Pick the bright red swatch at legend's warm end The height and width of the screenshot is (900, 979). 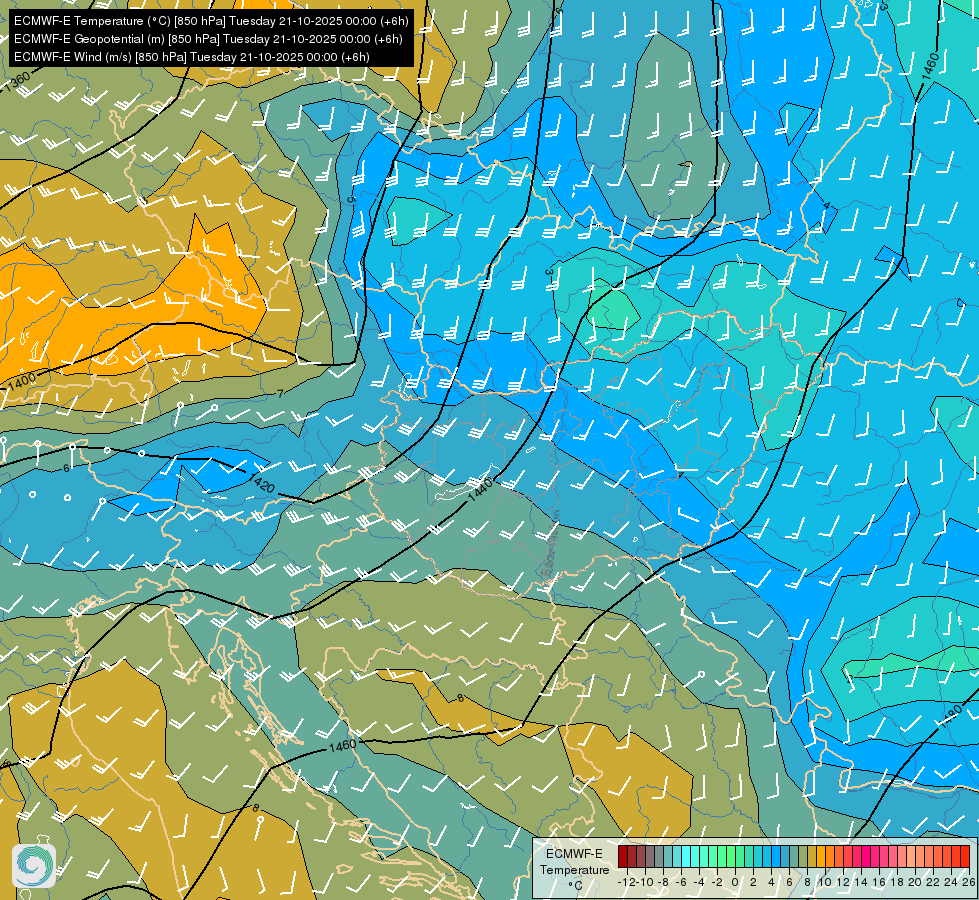(x=965, y=856)
